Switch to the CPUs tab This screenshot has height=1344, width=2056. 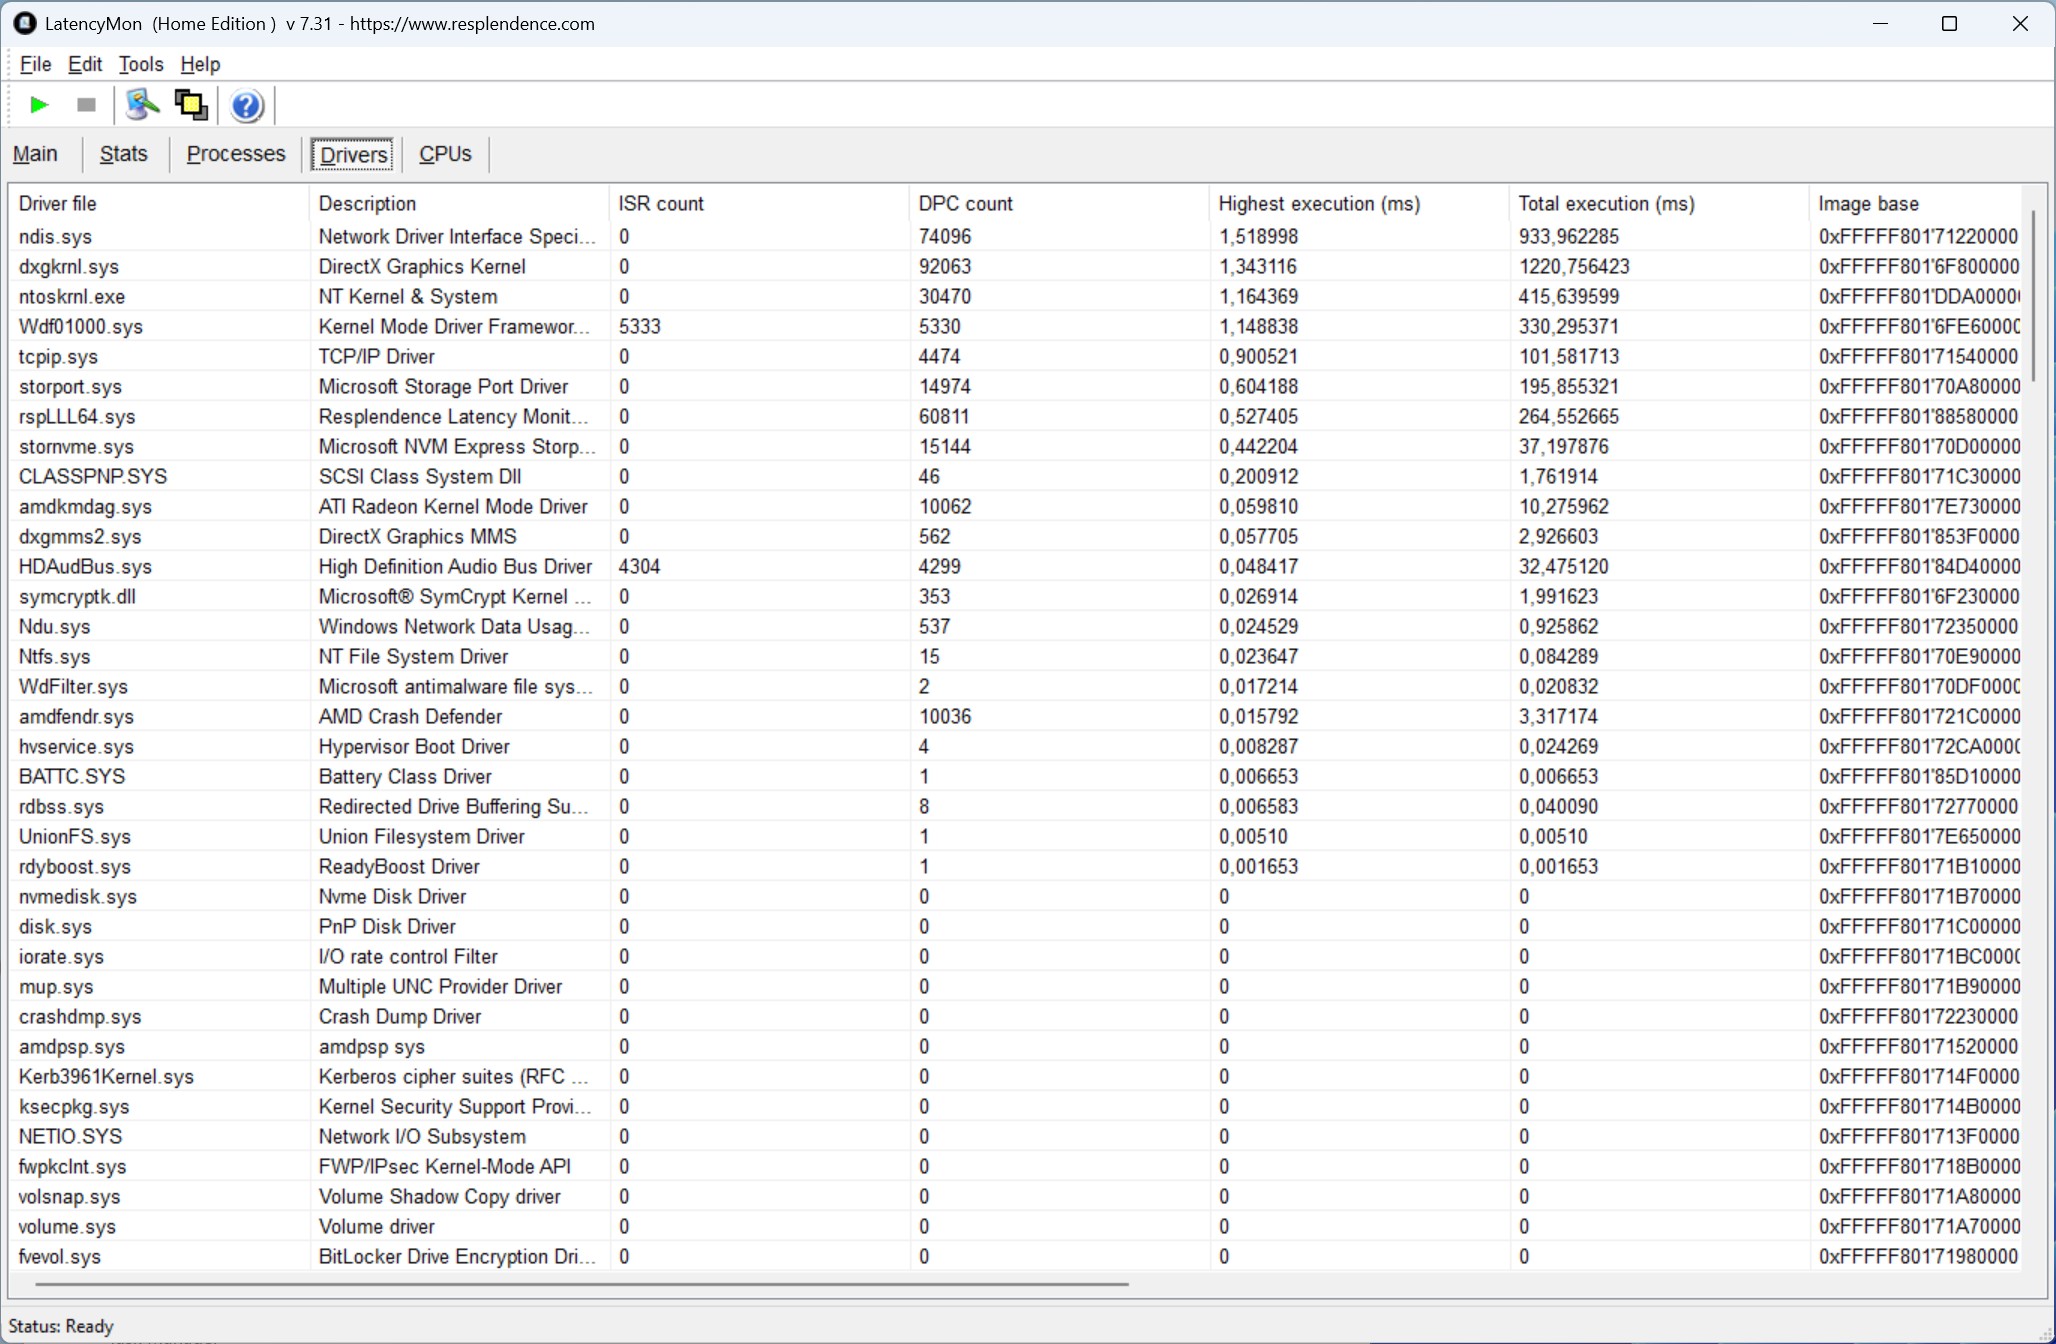pos(445,154)
